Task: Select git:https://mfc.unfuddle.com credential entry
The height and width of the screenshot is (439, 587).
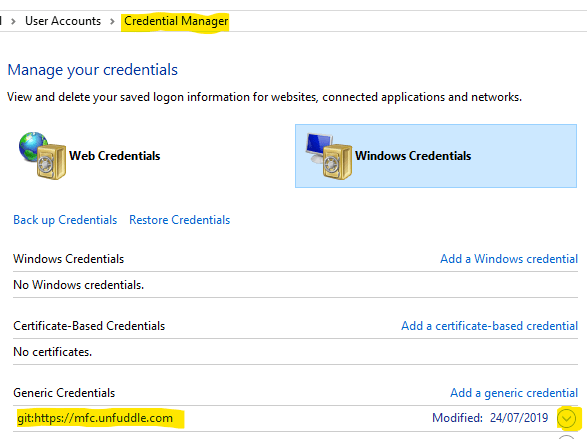Action: click(x=95, y=418)
